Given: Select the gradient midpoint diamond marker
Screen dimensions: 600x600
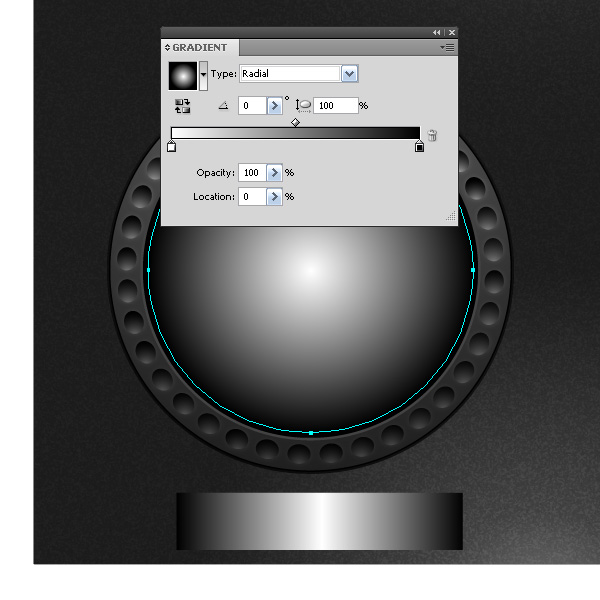Looking at the screenshot, I should tap(295, 122).
